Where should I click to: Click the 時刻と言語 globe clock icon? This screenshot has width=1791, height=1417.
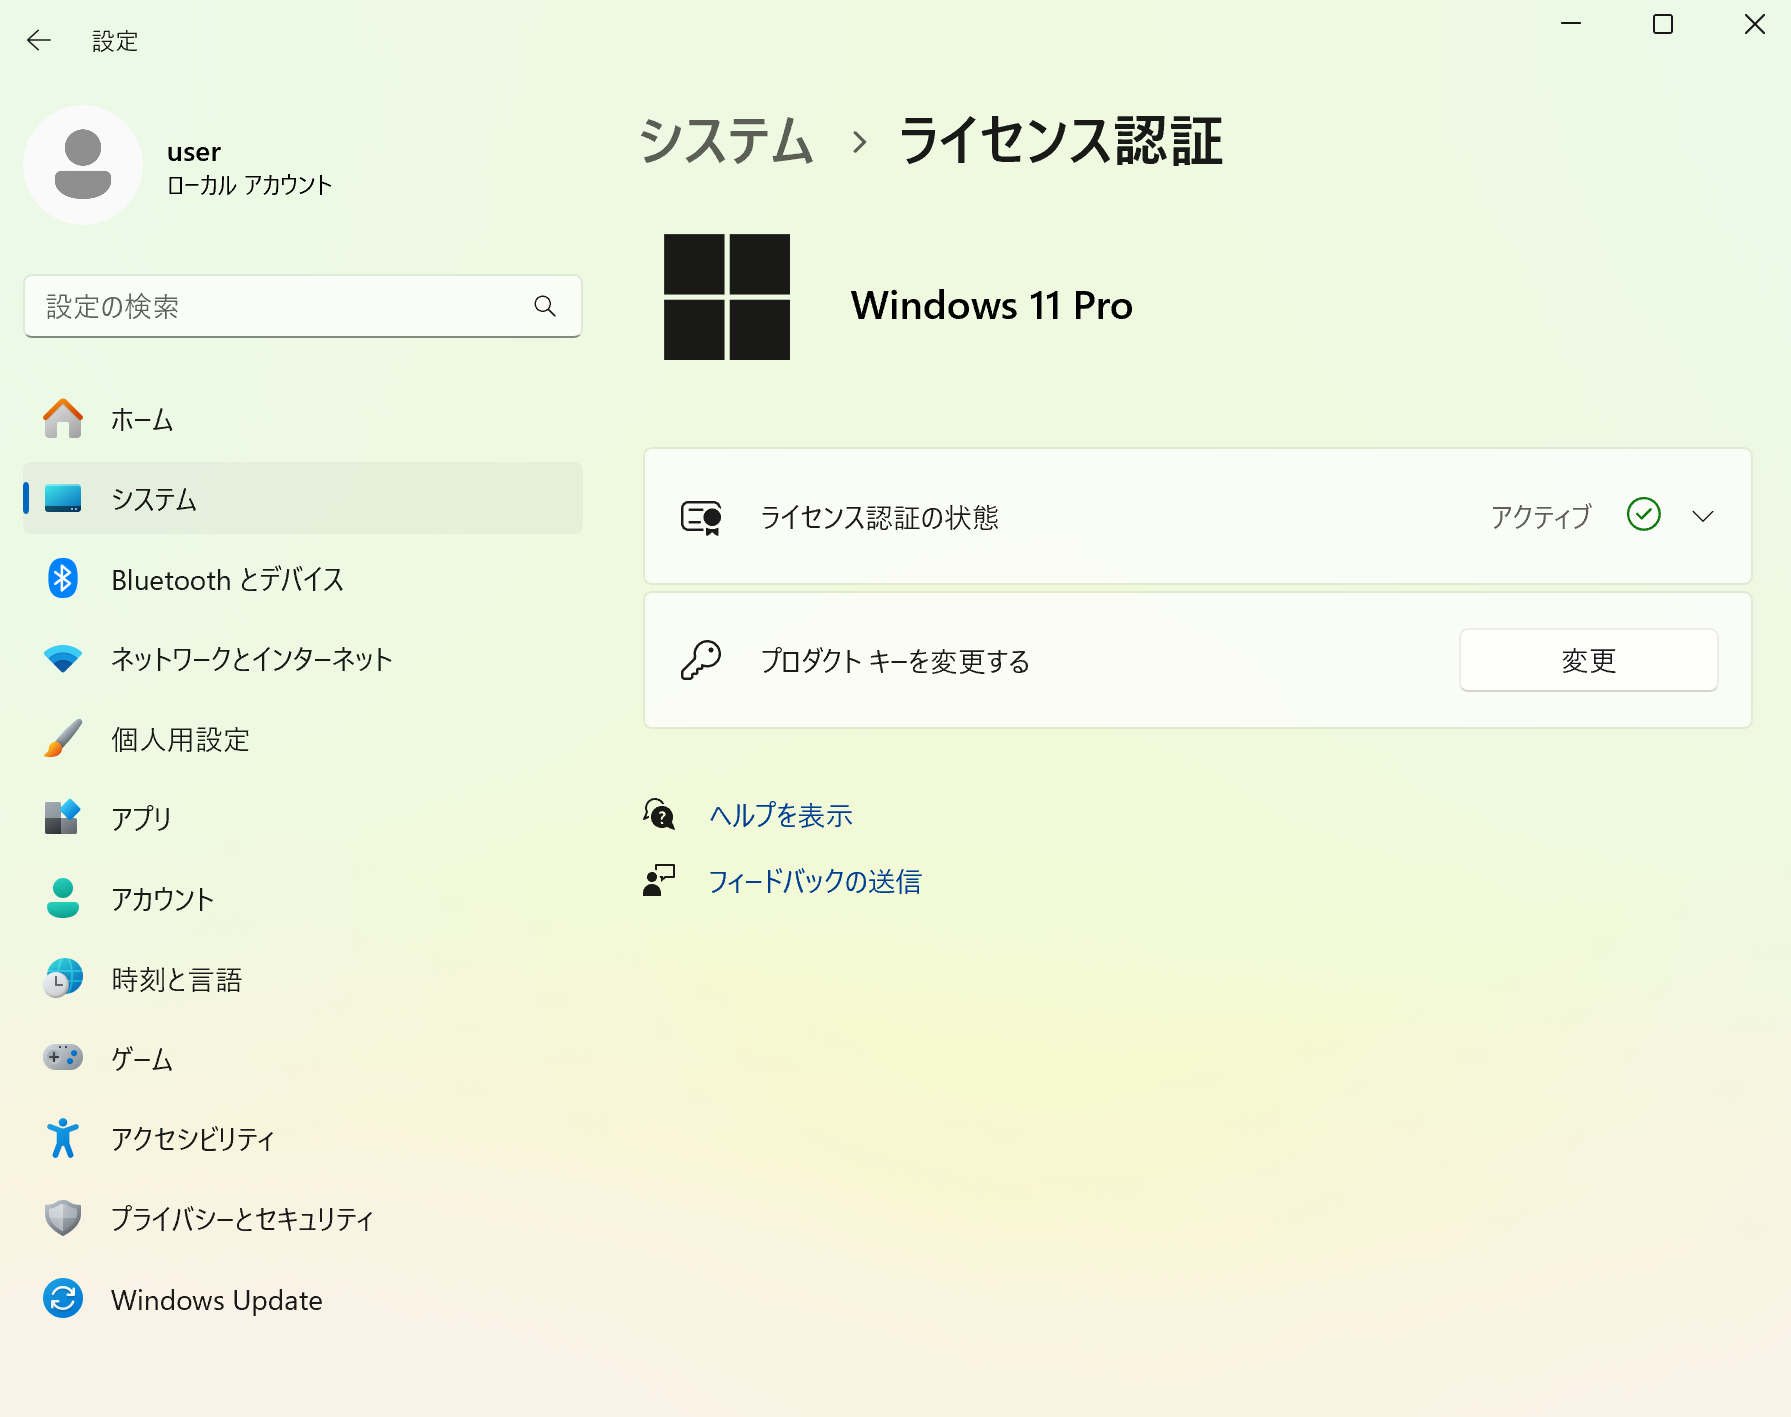pos(63,978)
